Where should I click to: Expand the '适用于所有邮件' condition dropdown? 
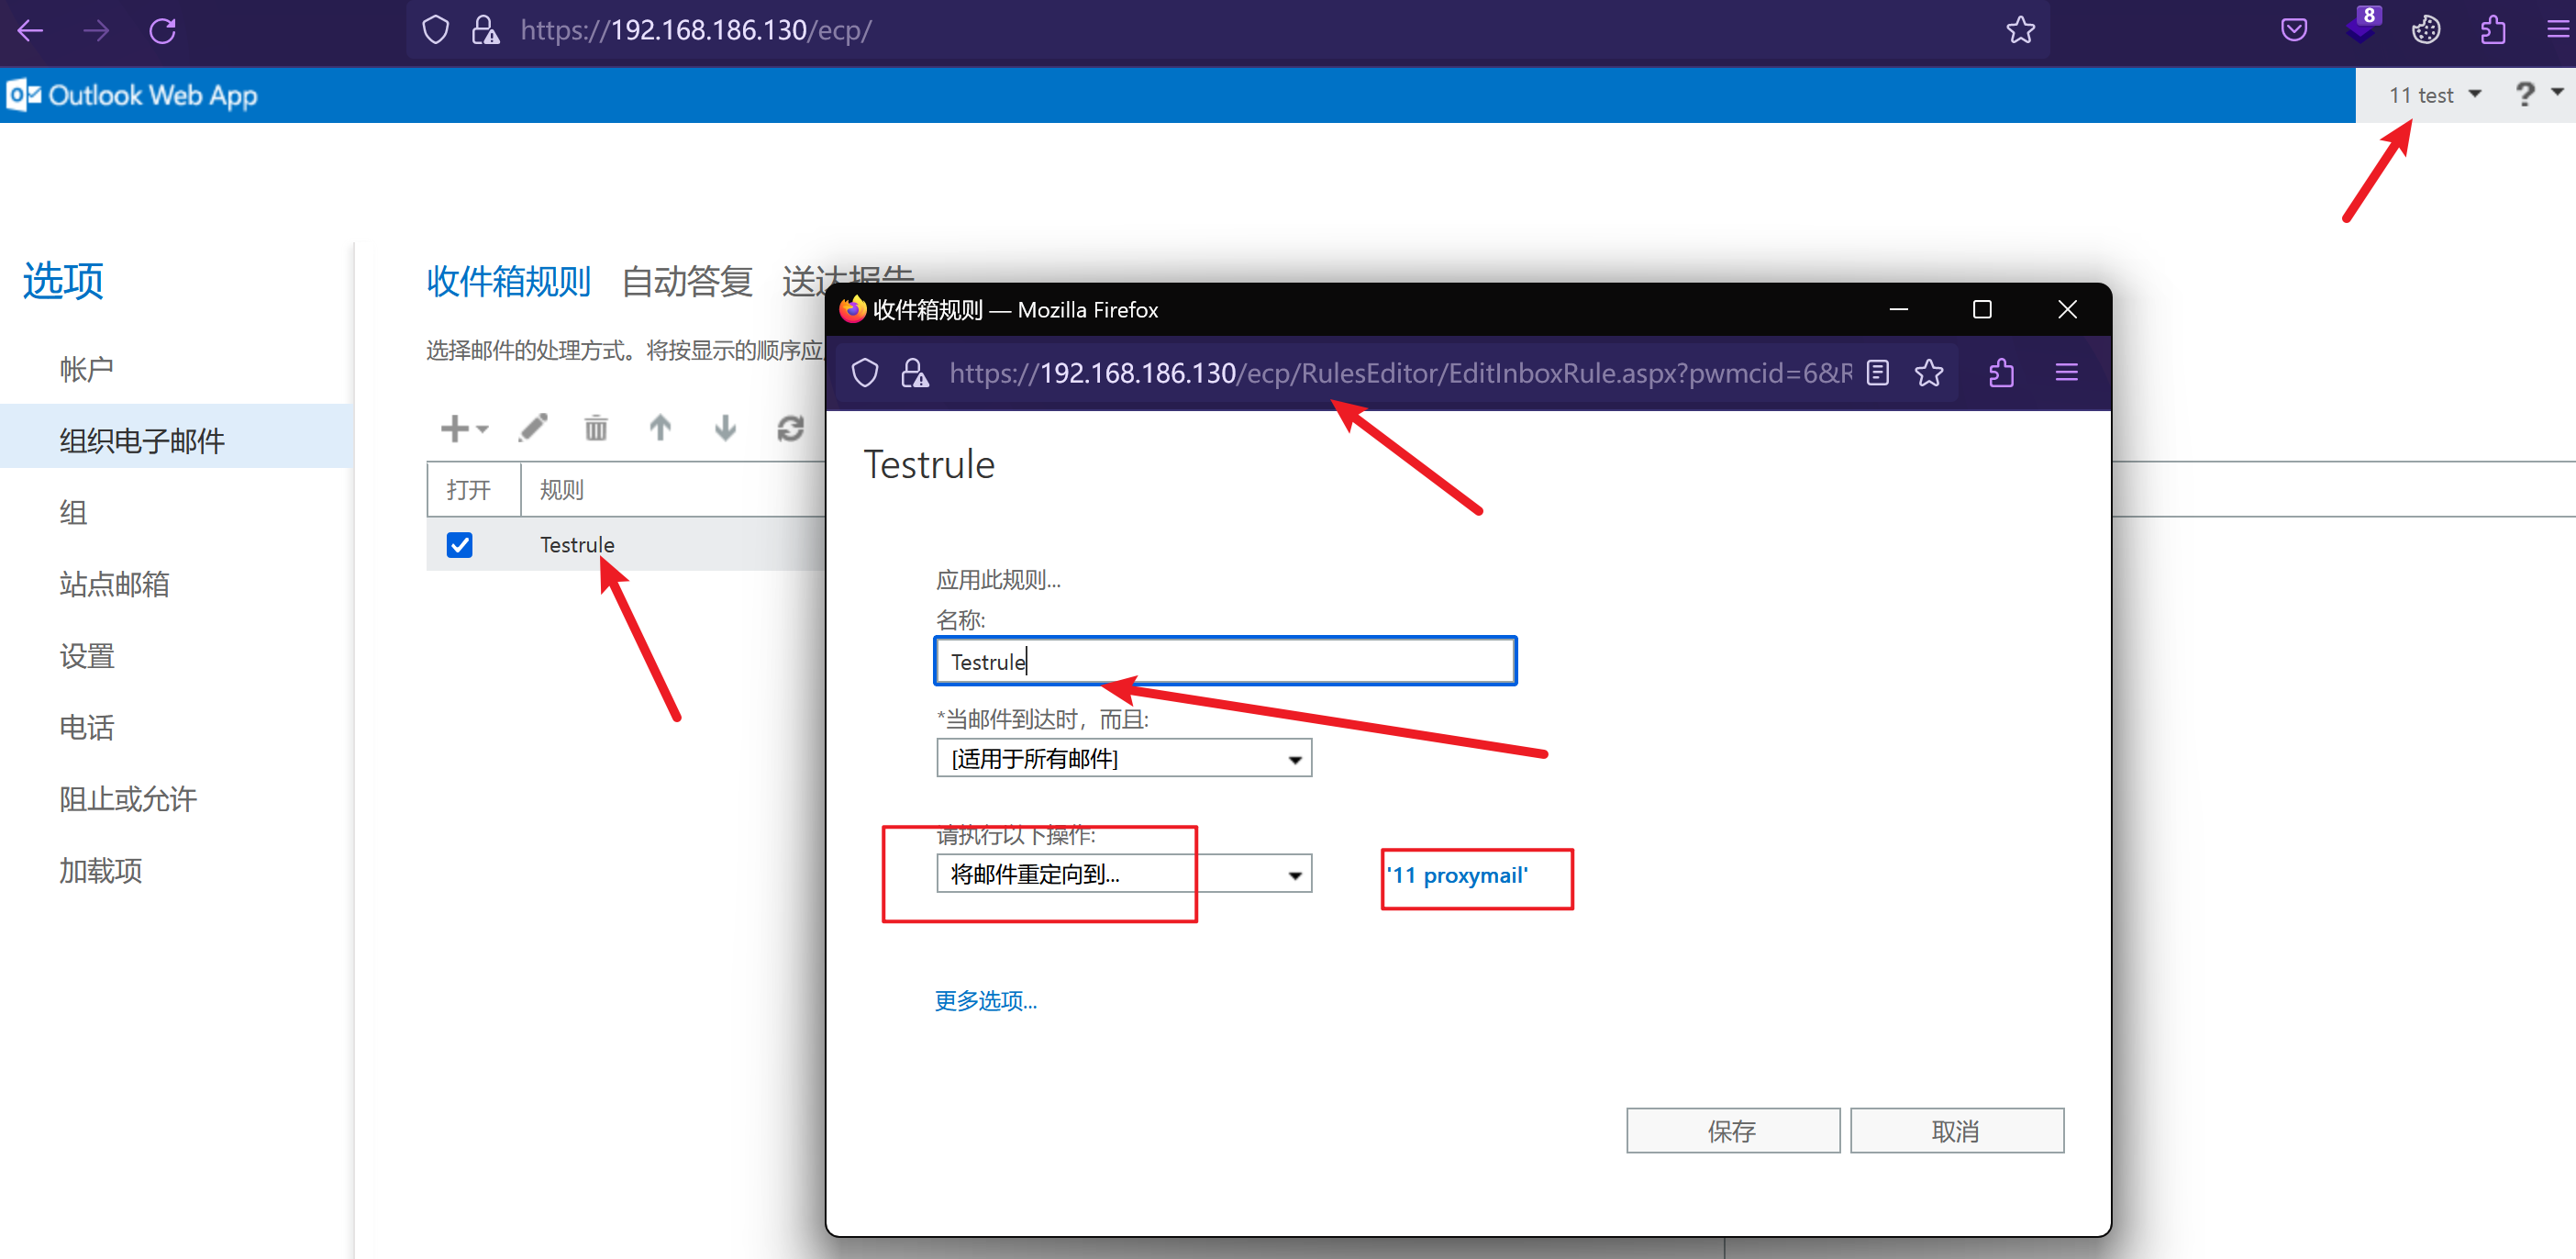pos(1124,759)
